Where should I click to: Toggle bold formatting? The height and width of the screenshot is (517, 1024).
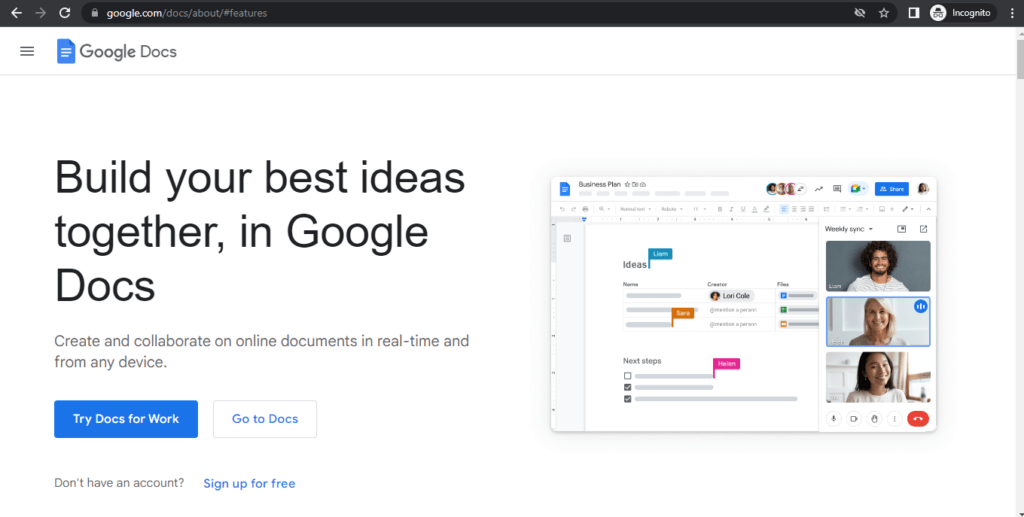coord(720,209)
